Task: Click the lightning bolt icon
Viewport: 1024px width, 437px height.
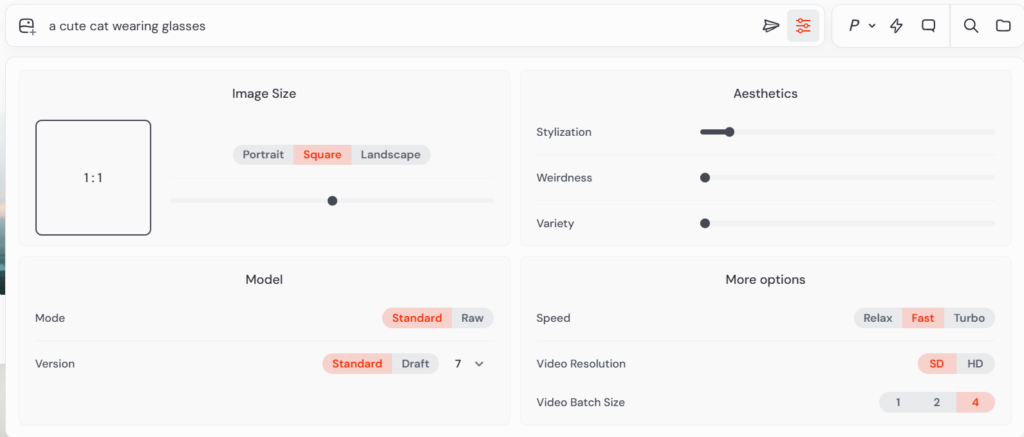Action: point(896,26)
